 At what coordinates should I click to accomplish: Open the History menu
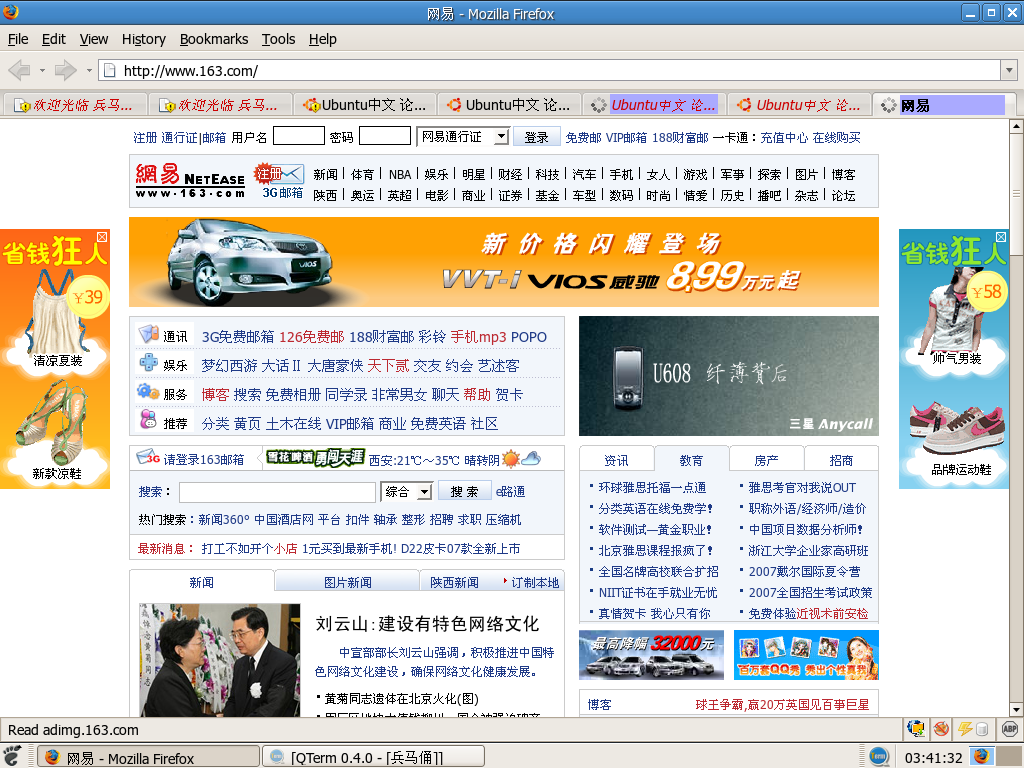(144, 39)
